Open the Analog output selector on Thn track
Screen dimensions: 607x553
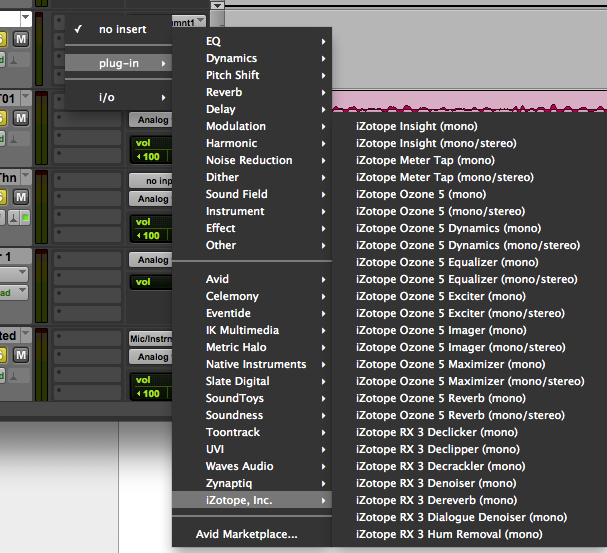[x=151, y=199]
